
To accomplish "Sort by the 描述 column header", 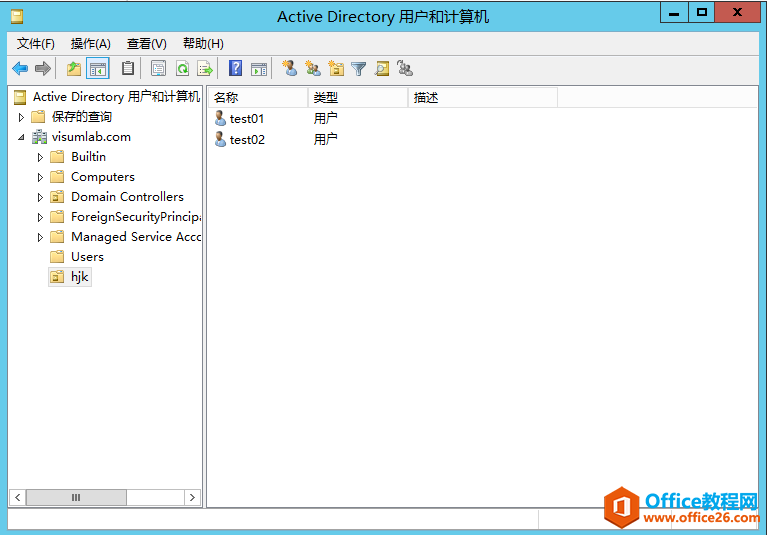I will [482, 97].
